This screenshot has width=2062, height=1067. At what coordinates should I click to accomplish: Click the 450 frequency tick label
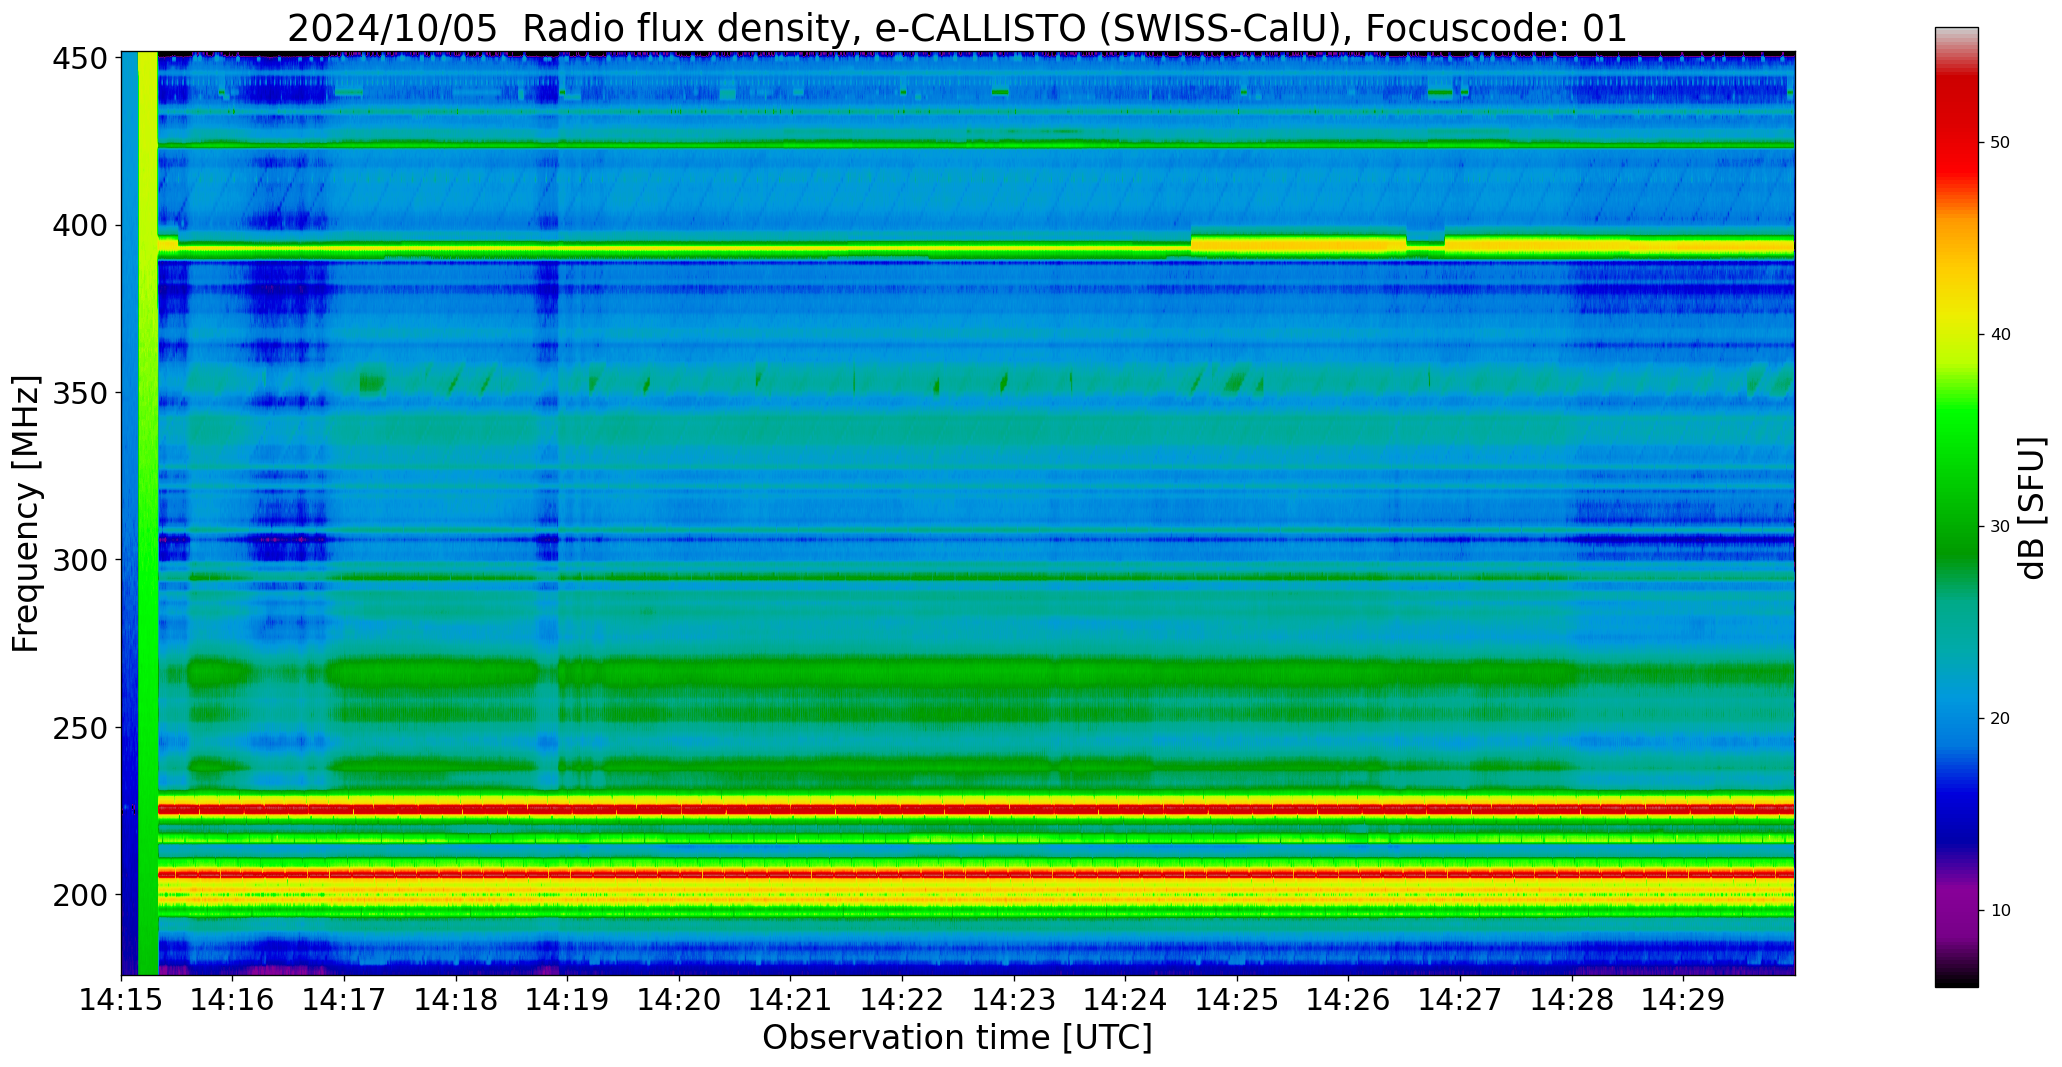pos(80,59)
